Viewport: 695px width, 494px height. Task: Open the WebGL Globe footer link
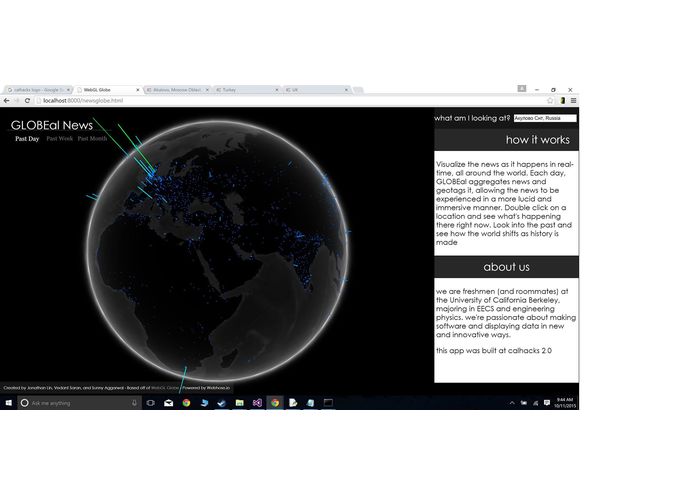165,388
